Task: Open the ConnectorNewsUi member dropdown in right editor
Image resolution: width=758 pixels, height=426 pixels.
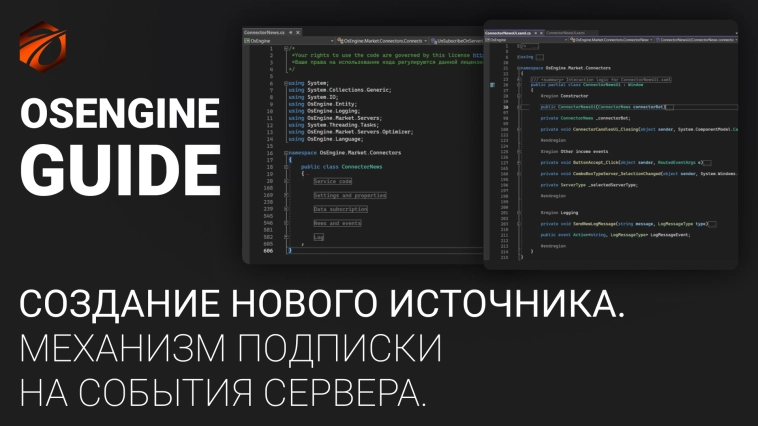Action: [x=696, y=40]
